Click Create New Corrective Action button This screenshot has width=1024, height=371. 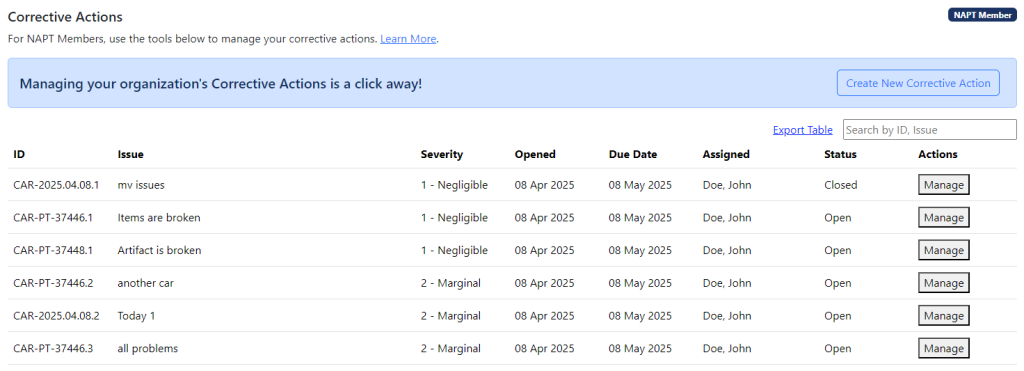(918, 83)
